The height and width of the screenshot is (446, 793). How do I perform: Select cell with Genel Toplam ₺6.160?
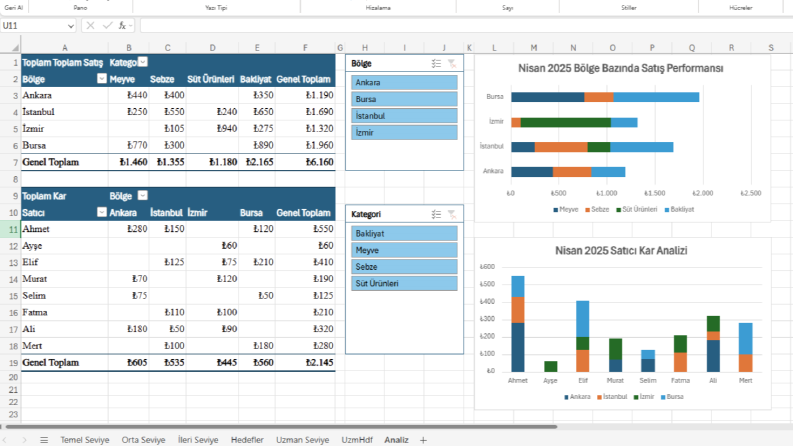[305, 162]
